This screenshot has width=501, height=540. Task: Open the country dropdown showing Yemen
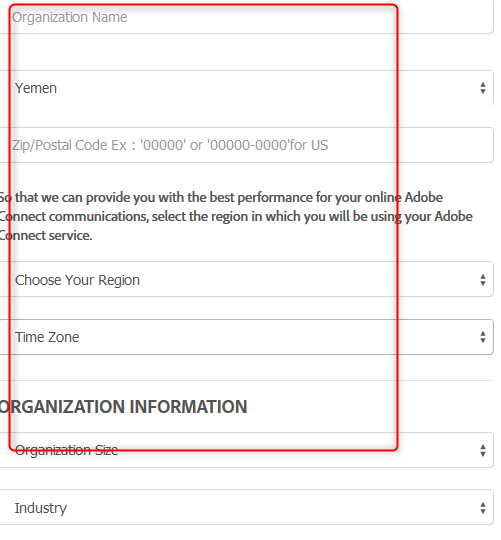click(x=246, y=88)
